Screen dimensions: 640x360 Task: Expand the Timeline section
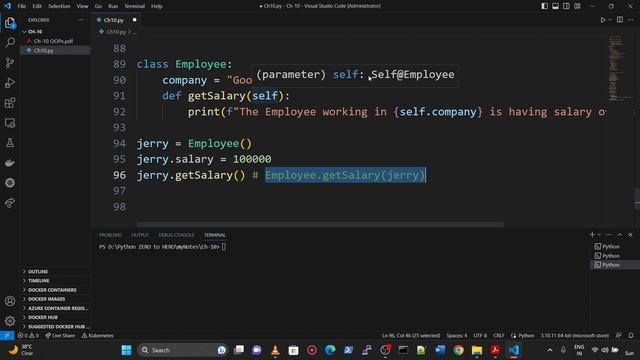tap(55, 280)
